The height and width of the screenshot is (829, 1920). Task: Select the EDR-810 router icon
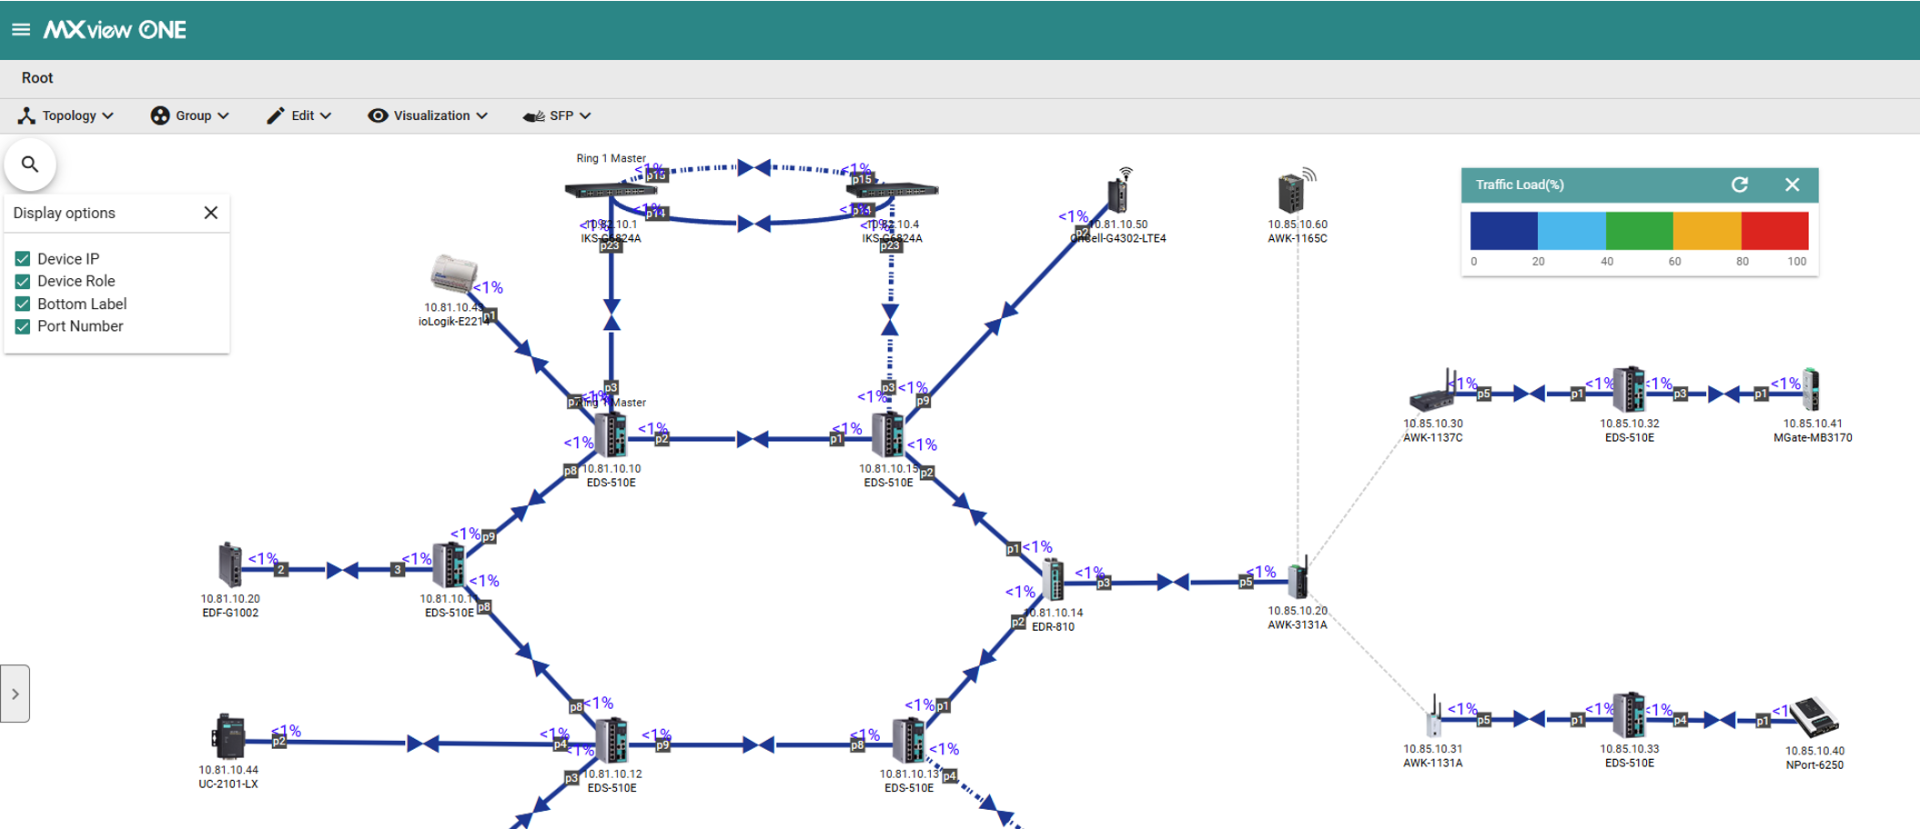pos(1053,580)
